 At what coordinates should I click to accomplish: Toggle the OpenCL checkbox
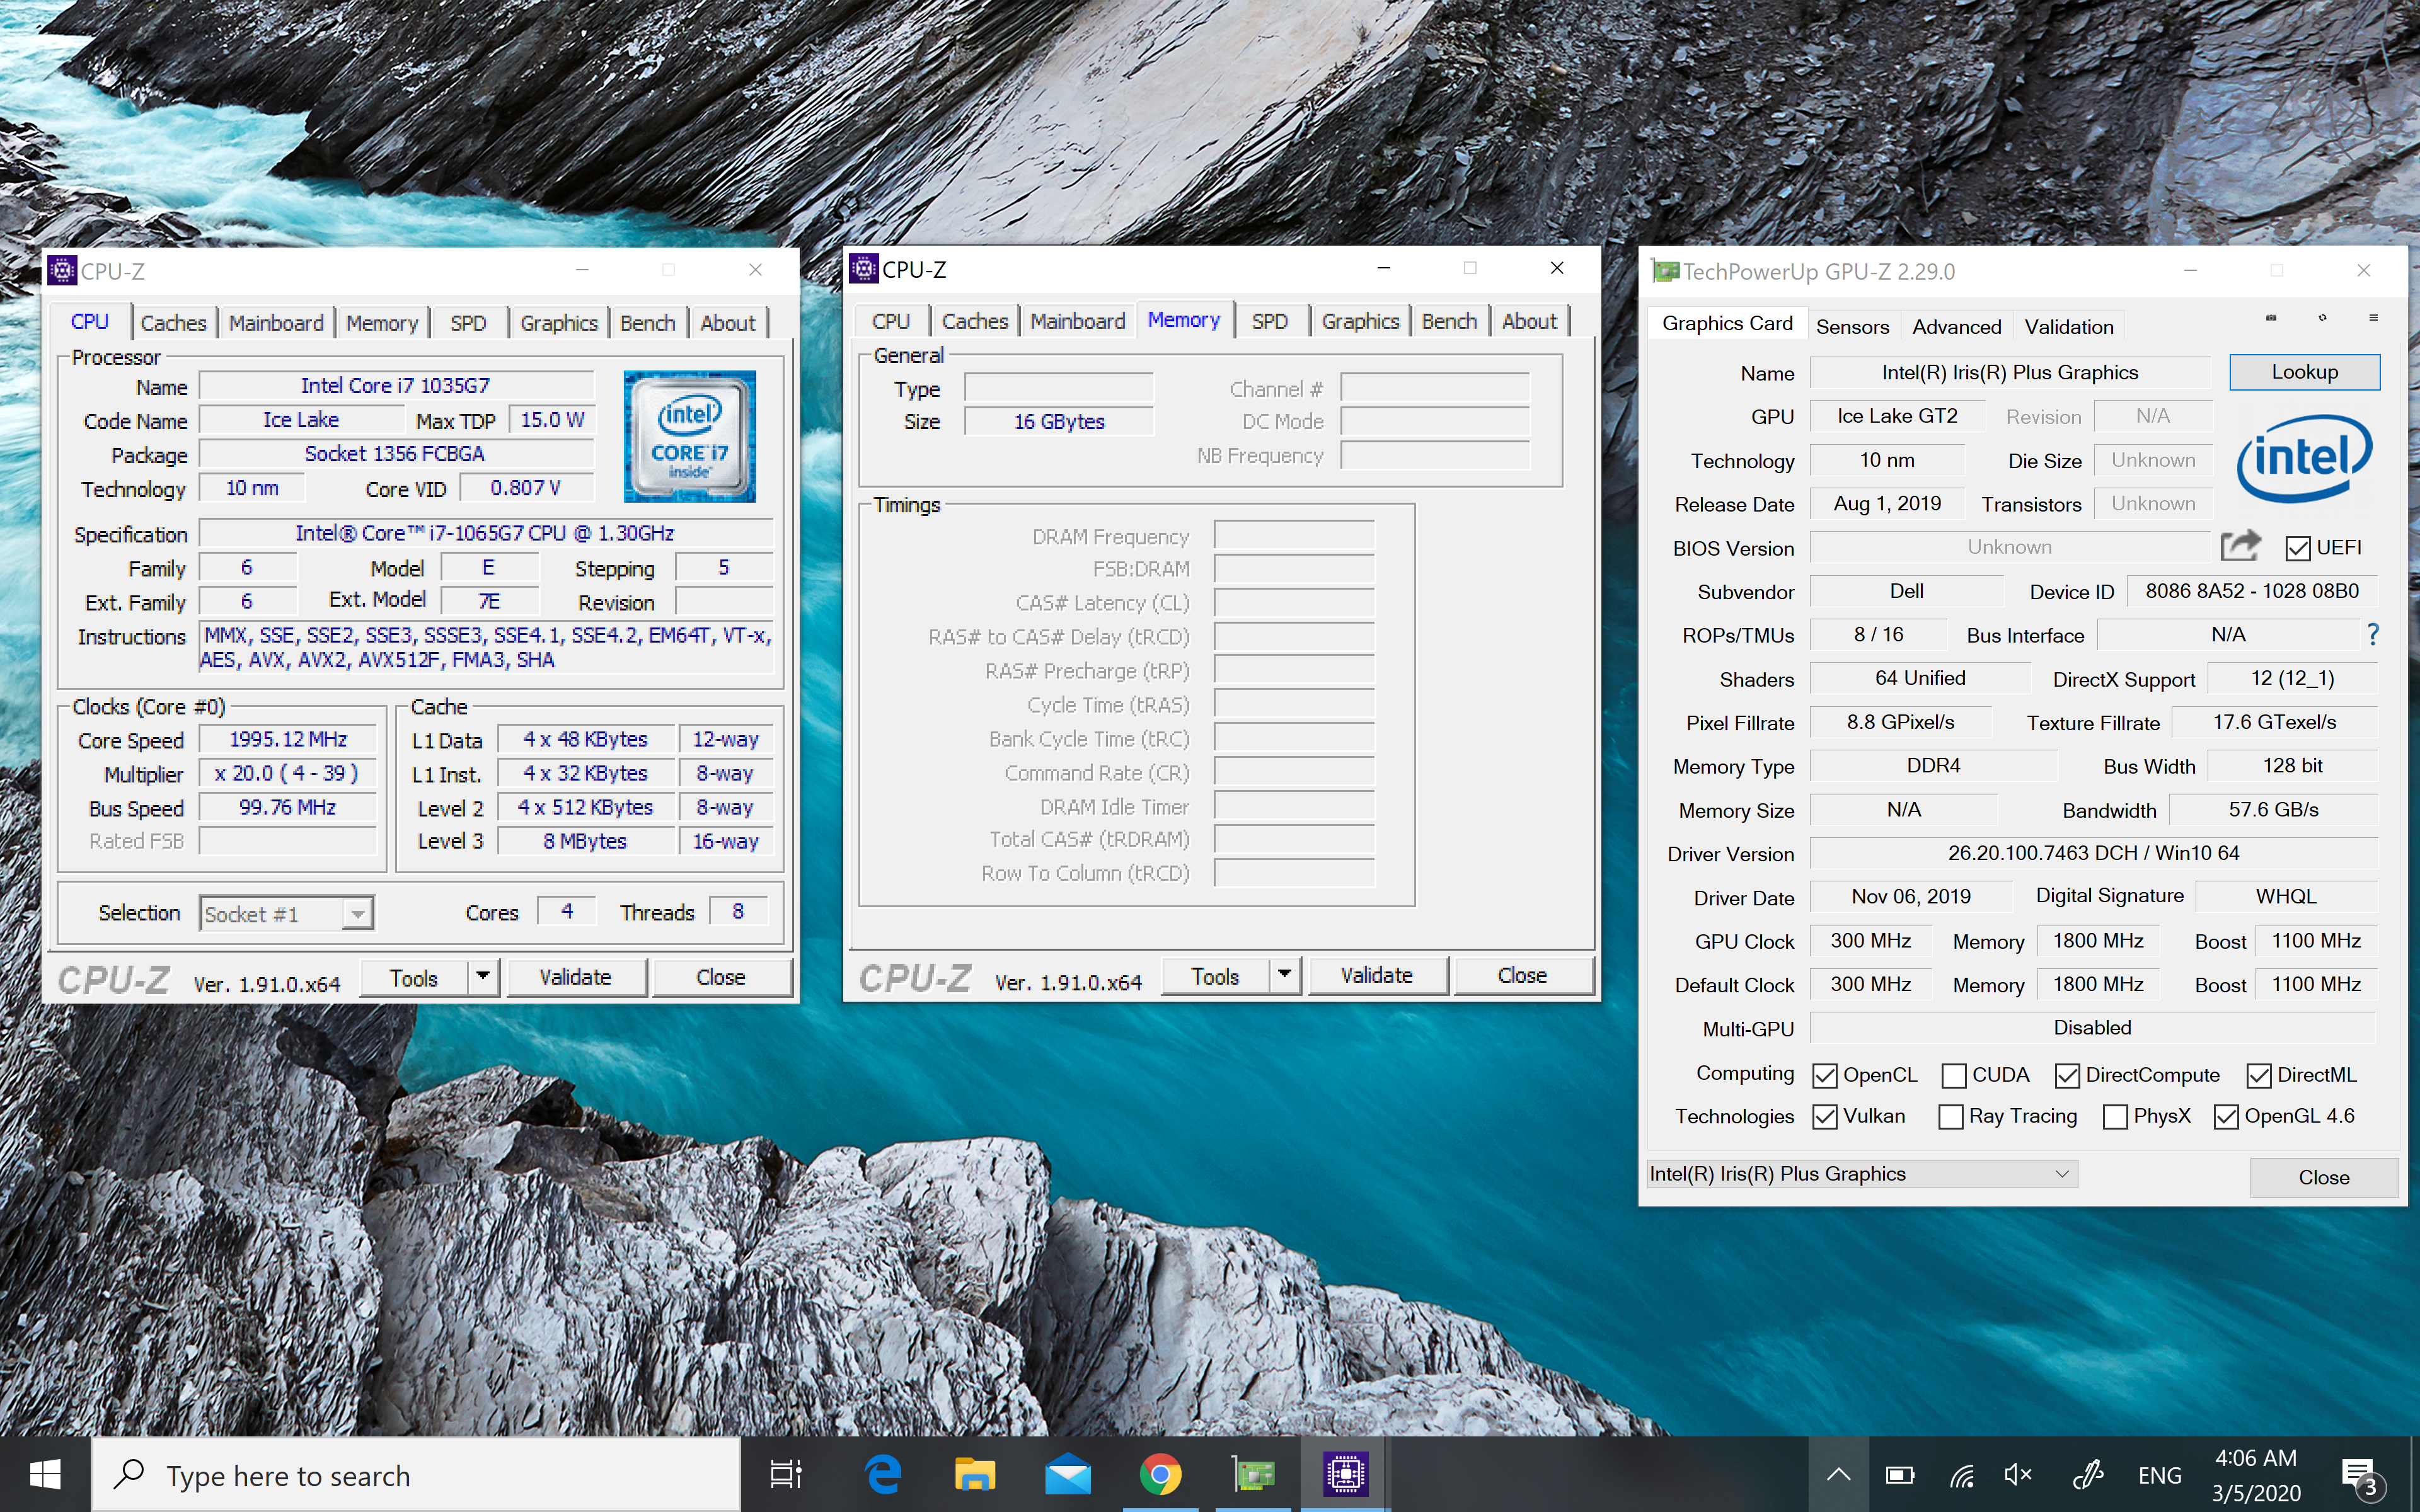pyautogui.click(x=1824, y=1075)
